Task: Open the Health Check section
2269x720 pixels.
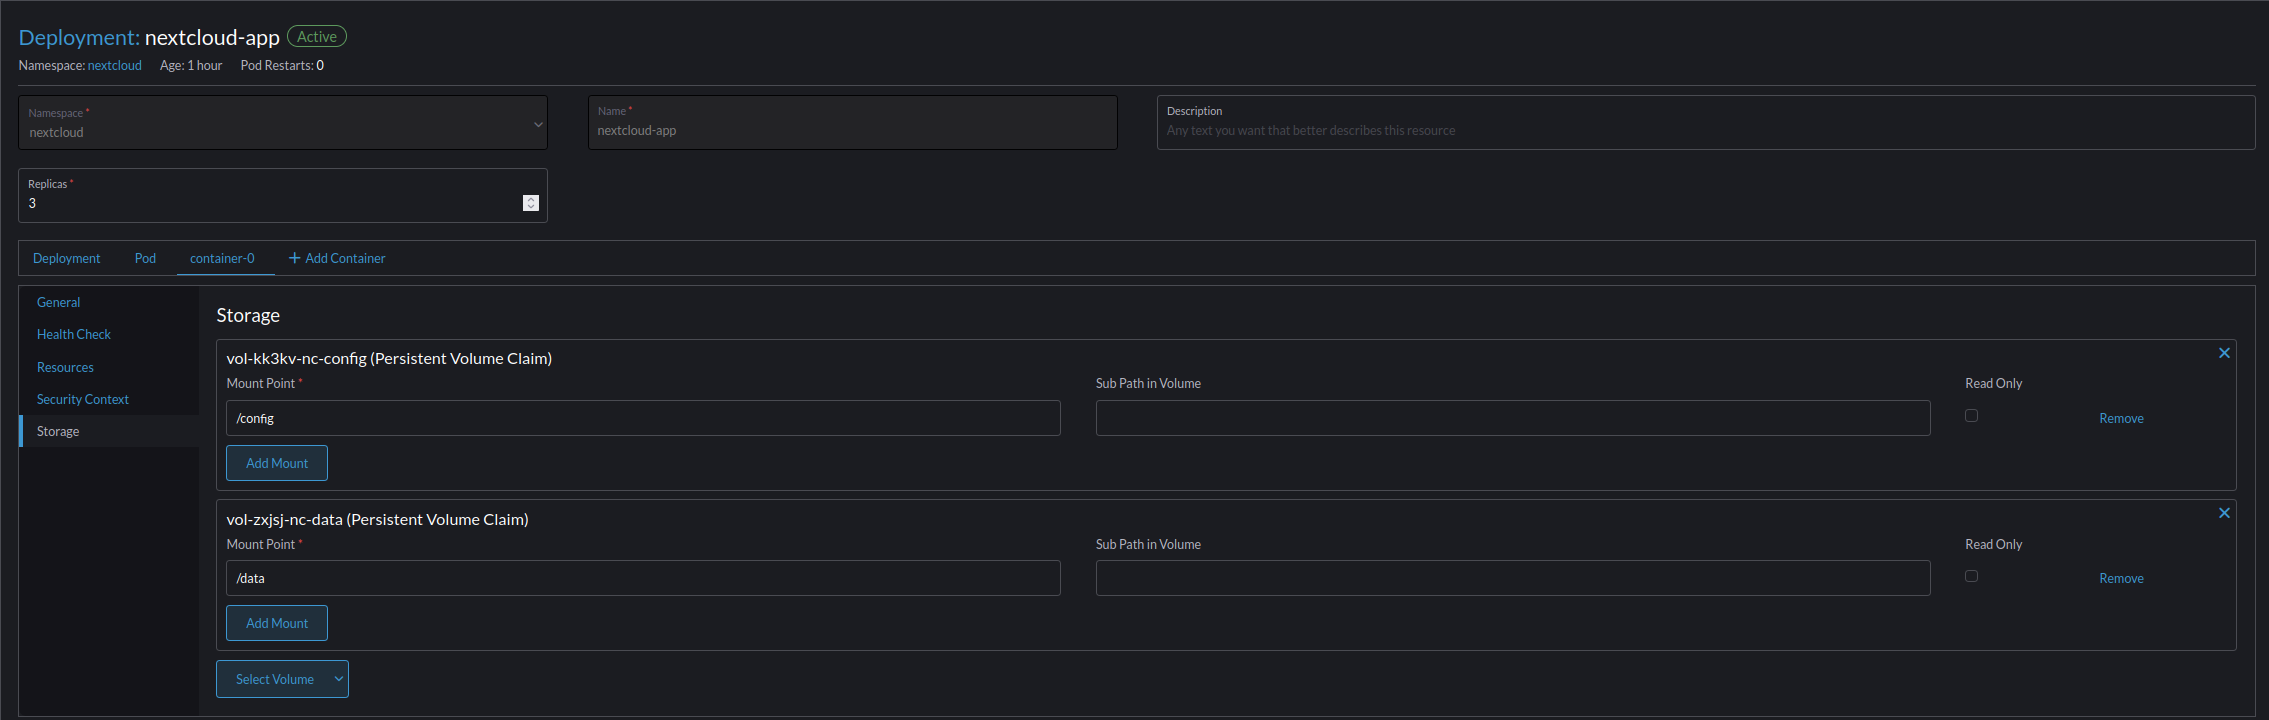Action: 74,334
